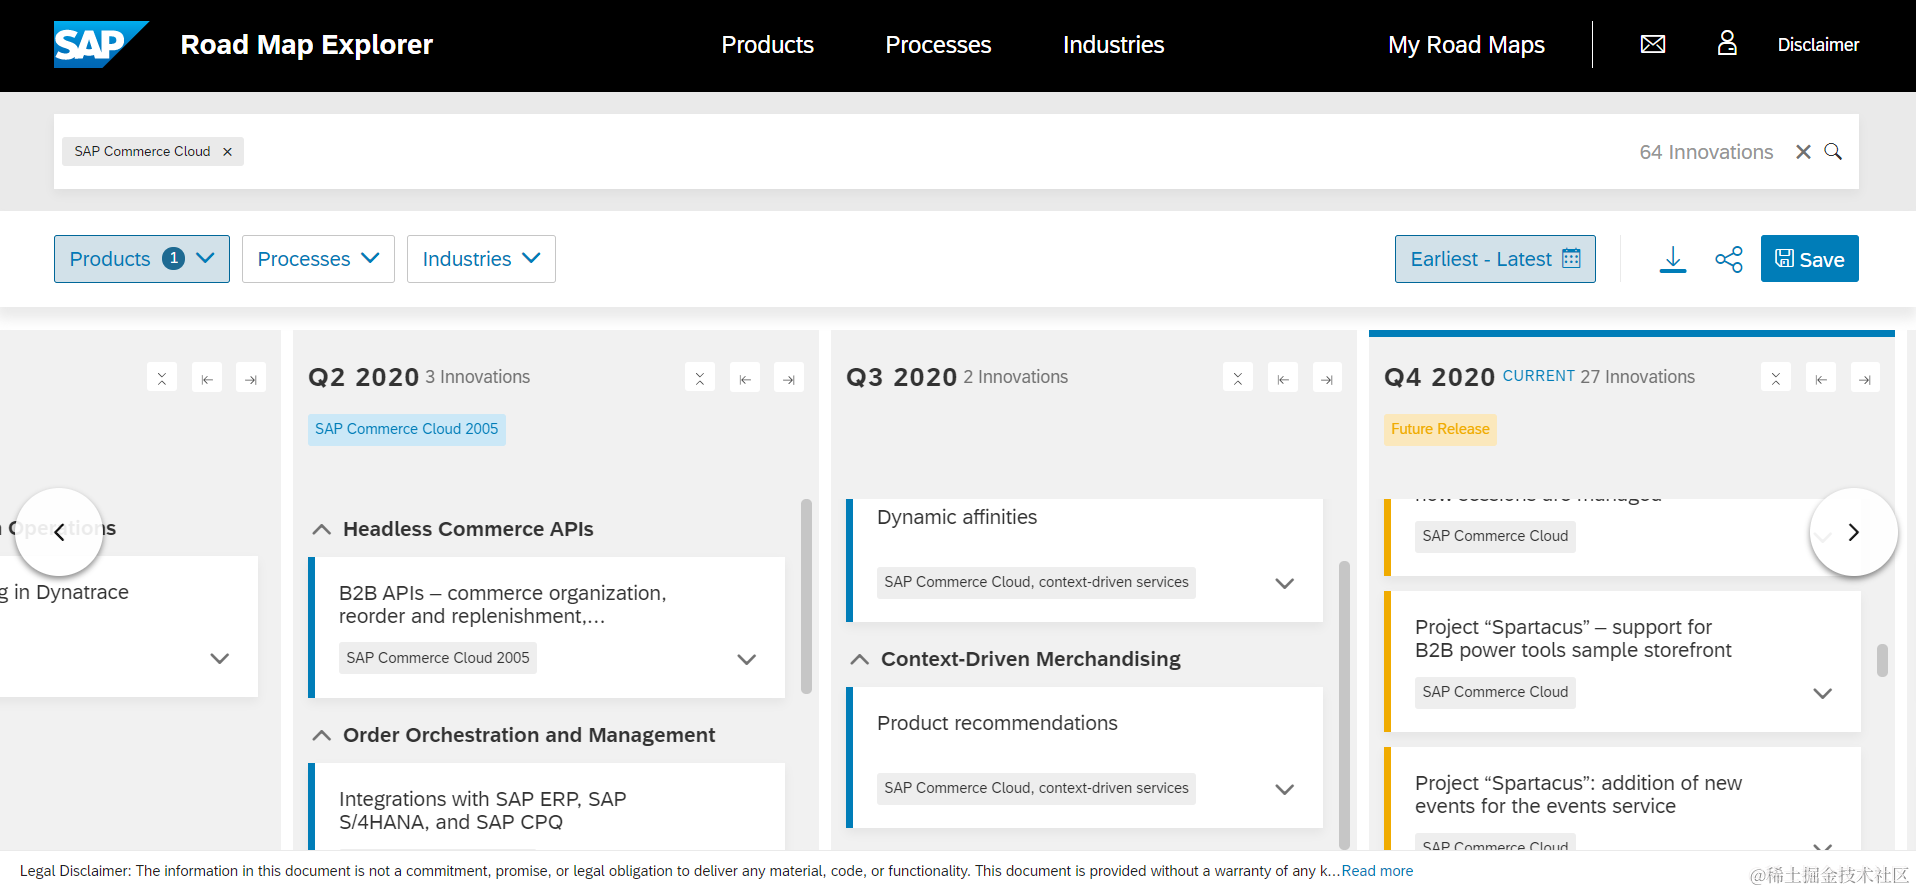
Task: Expand Spartacus B2B power tools storefront card
Action: (x=1823, y=693)
